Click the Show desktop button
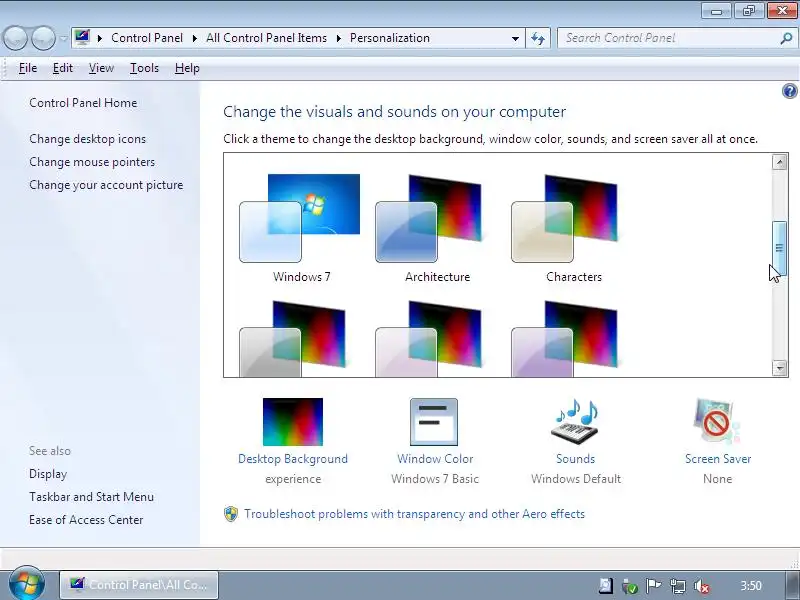The image size is (800, 600). click(792, 585)
